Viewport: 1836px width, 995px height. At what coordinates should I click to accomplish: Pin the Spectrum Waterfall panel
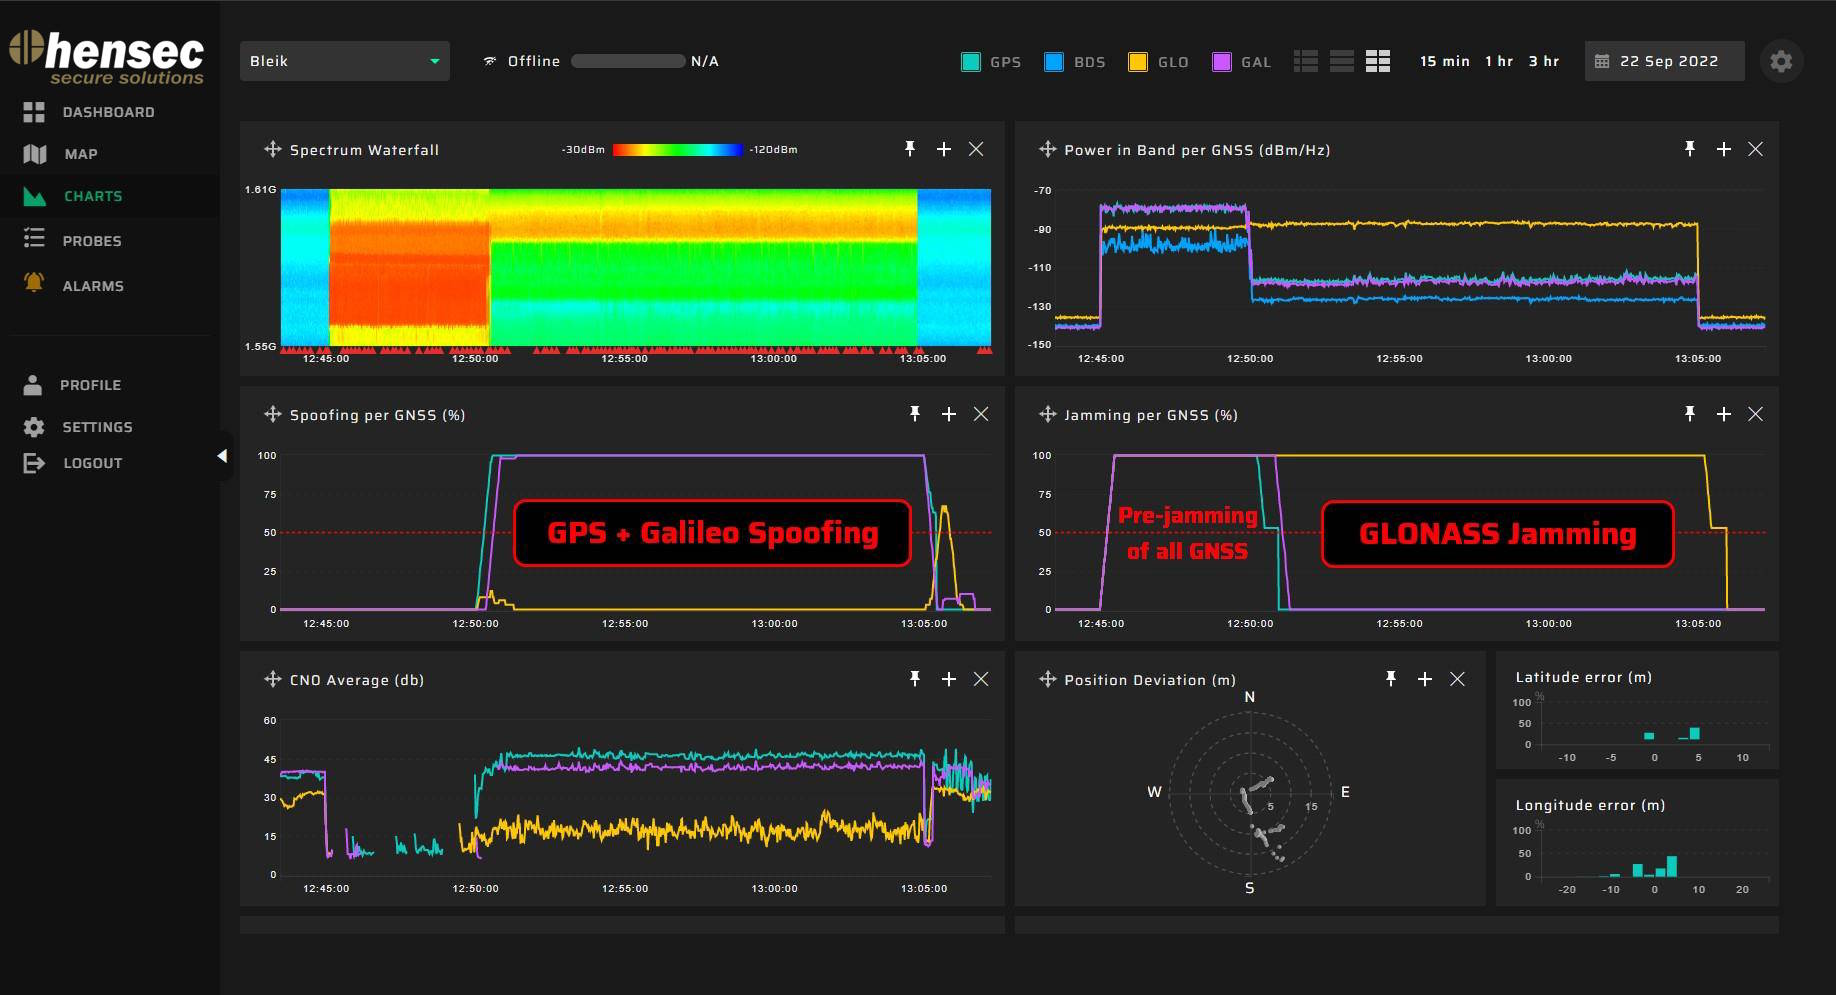[x=910, y=149]
